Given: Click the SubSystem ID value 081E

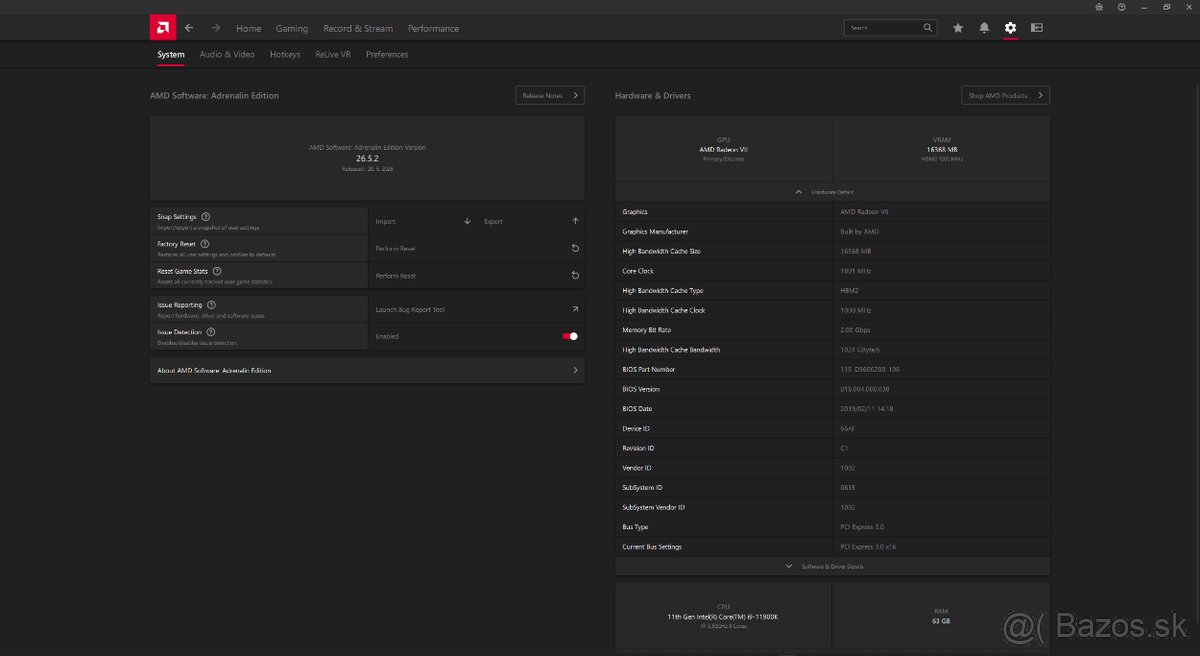Looking at the screenshot, I should (x=848, y=488).
